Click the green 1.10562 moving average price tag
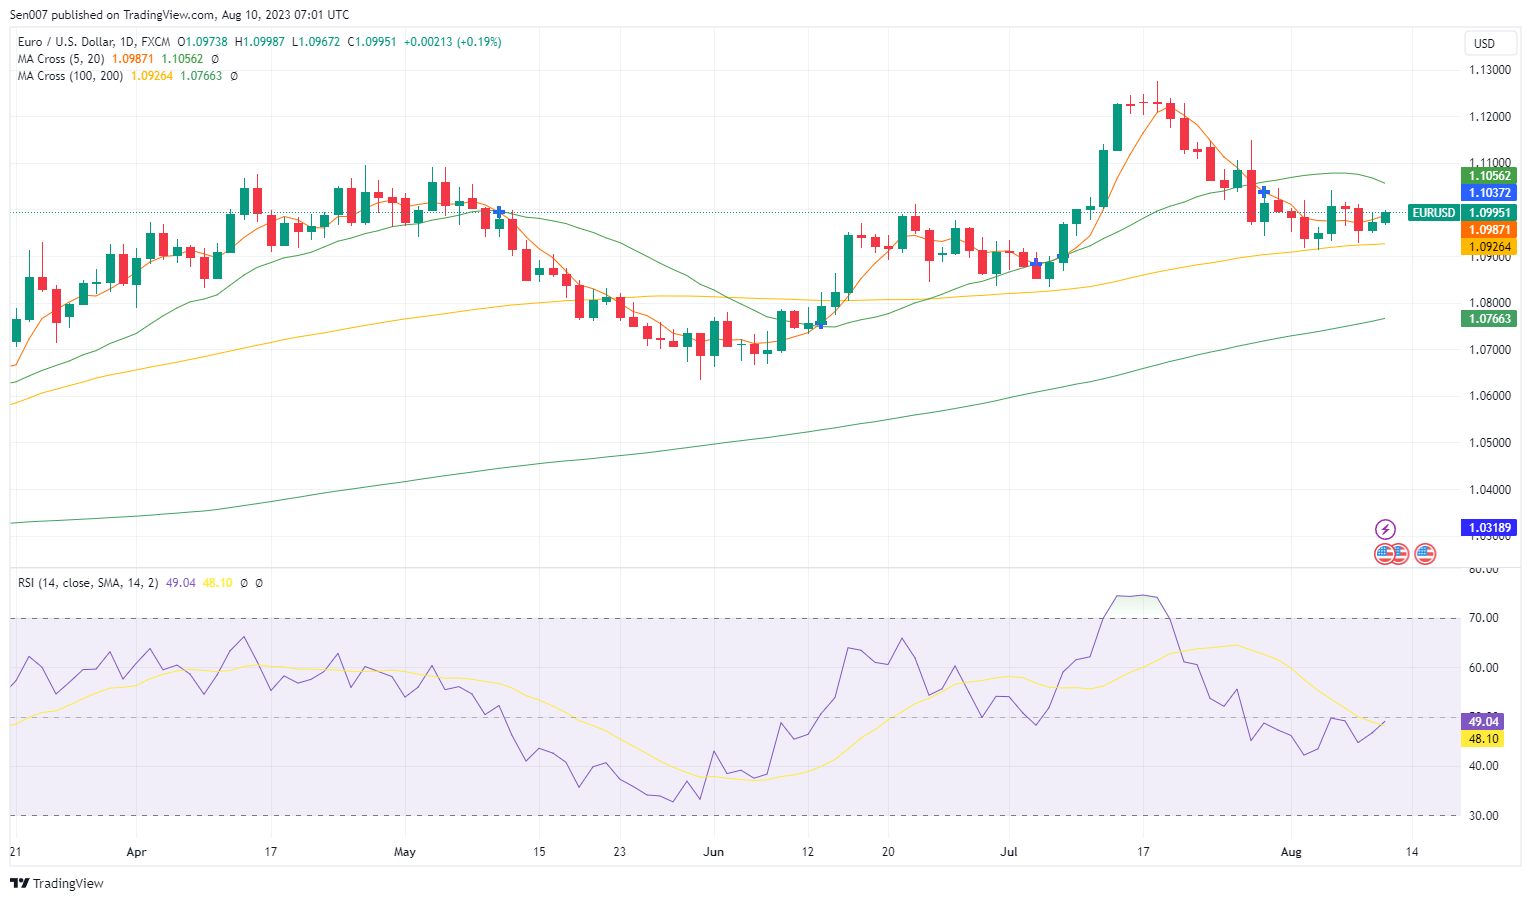Image resolution: width=1531 pixels, height=901 pixels. click(1489, 176)
